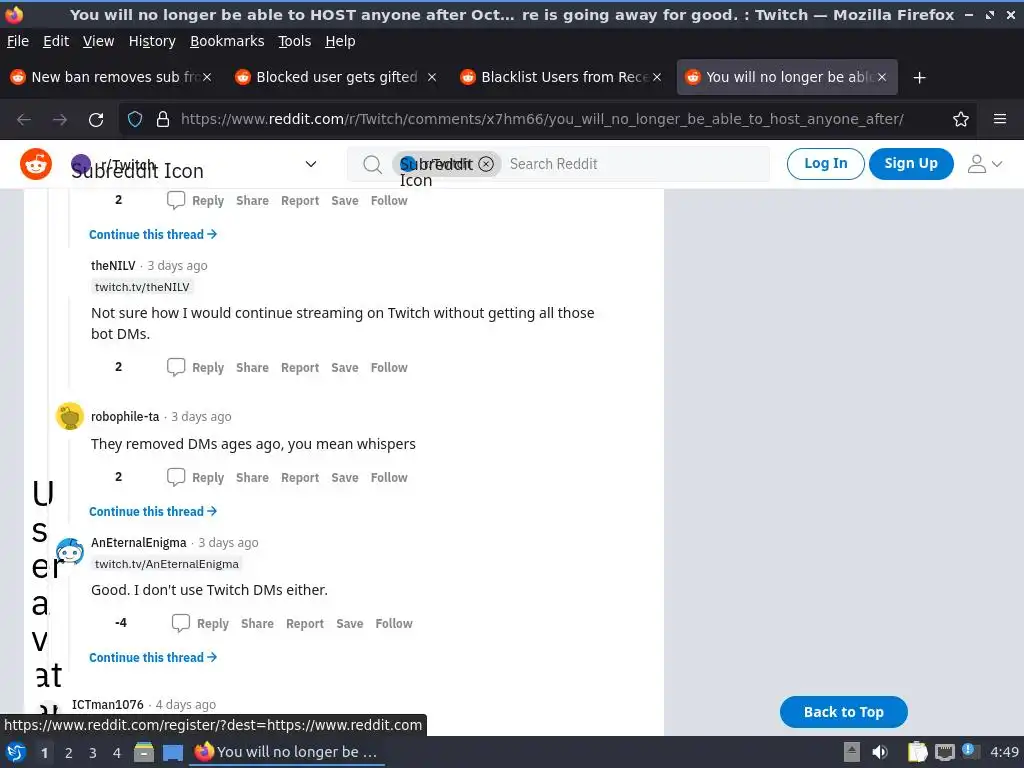Close the 'Blacklist Users' tab
Image resolution: width=1024 pixels, height=768 pixels.
click(x=657, y=77)
